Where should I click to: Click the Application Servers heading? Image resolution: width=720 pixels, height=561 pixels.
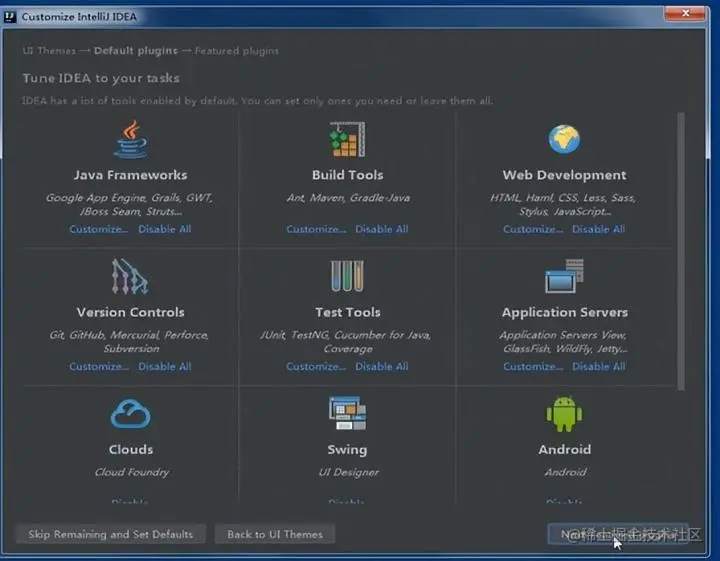(565, 312)
